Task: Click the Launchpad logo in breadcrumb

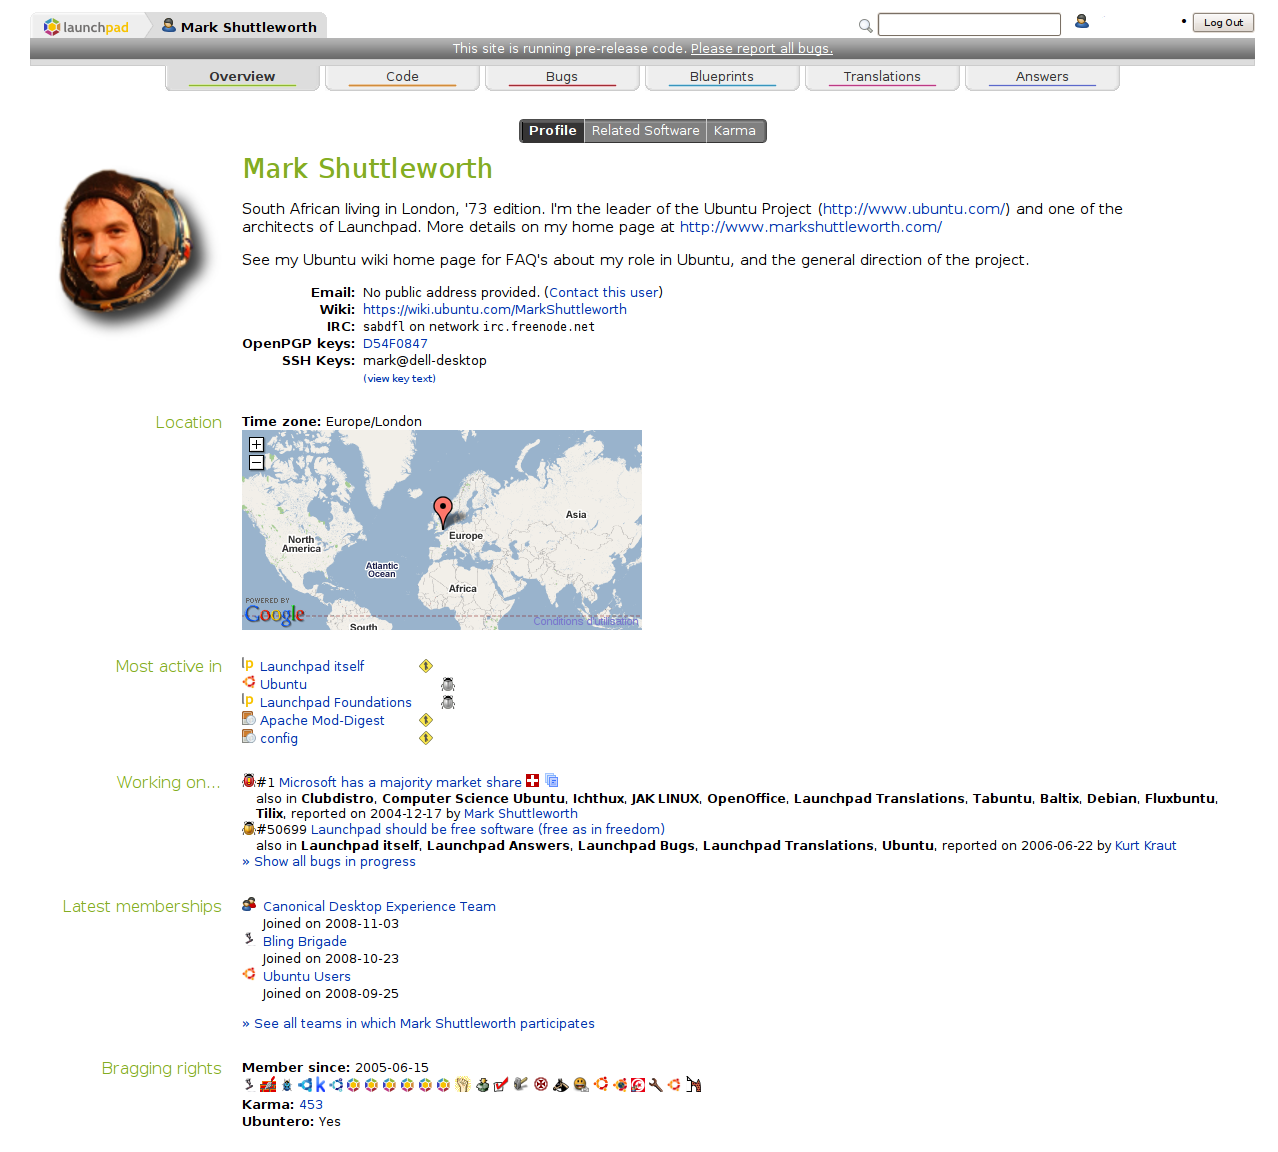Action: pyautogui.click(x=86, y=27)
